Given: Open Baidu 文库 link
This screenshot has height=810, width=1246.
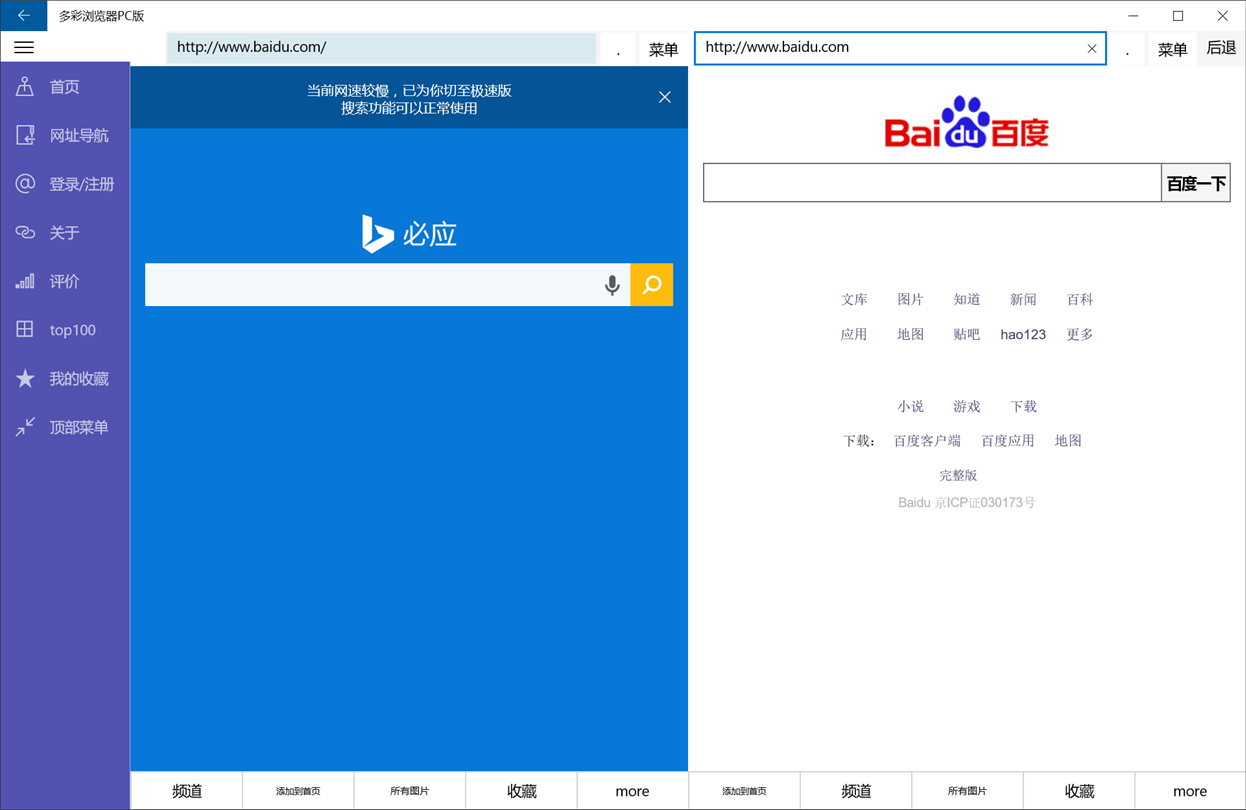Looking at the screenshot, I should 854,299.
